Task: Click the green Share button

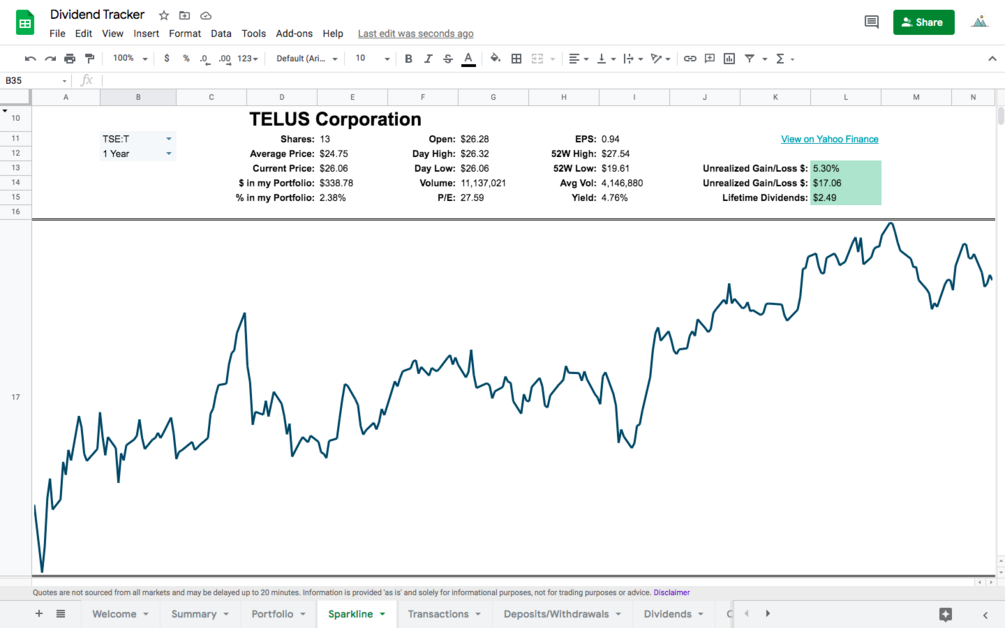Action: pos(924,22)
